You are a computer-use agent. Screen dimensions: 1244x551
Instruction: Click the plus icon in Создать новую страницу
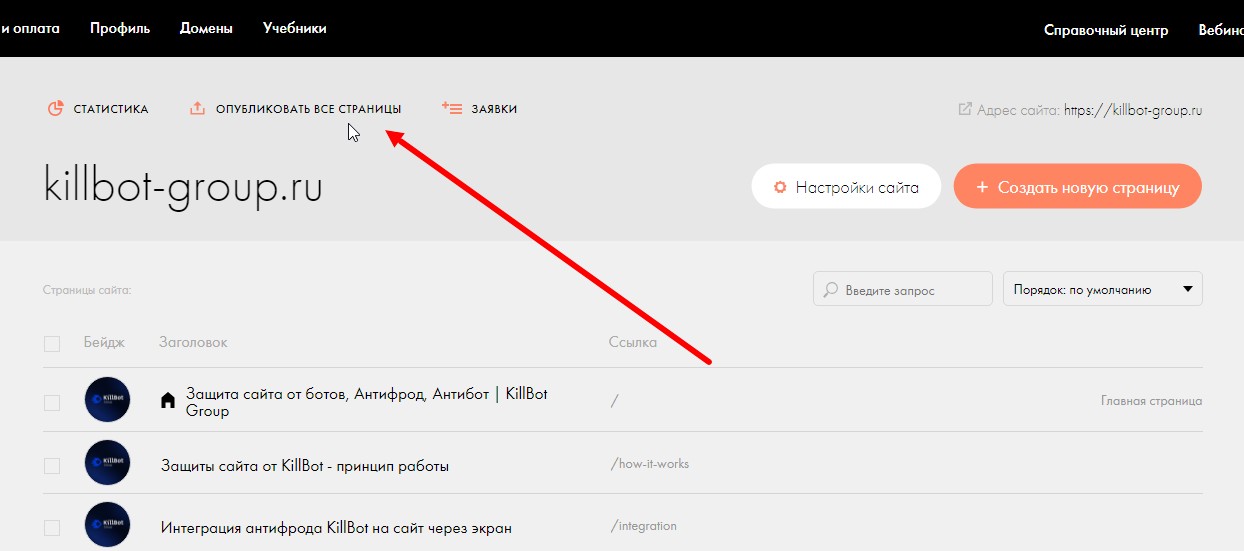[982, 187]
